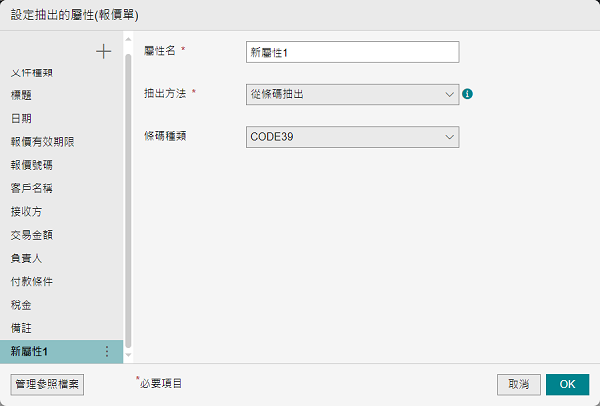The width and height of the screenshot is (600, 406).
Task: Select 負責人 in the attribute list
Action: (x=29, y=258)
